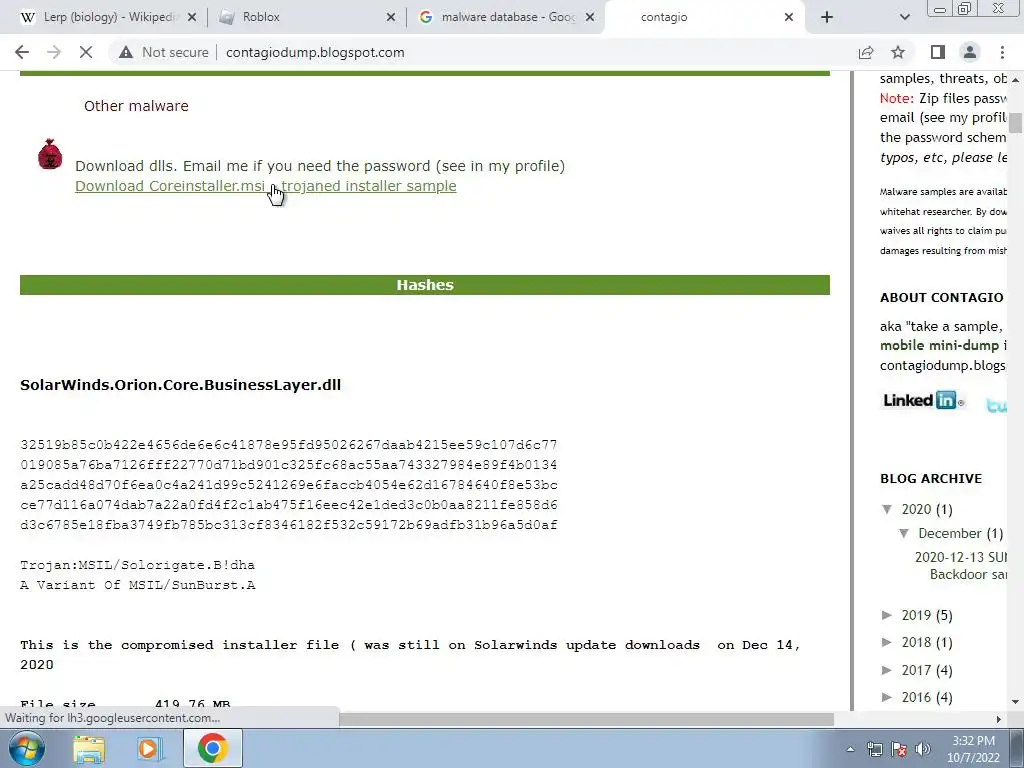This screenshot has width=1024, height=768.
Task: Open the tab search dropdown
Action: pos(904,17)
